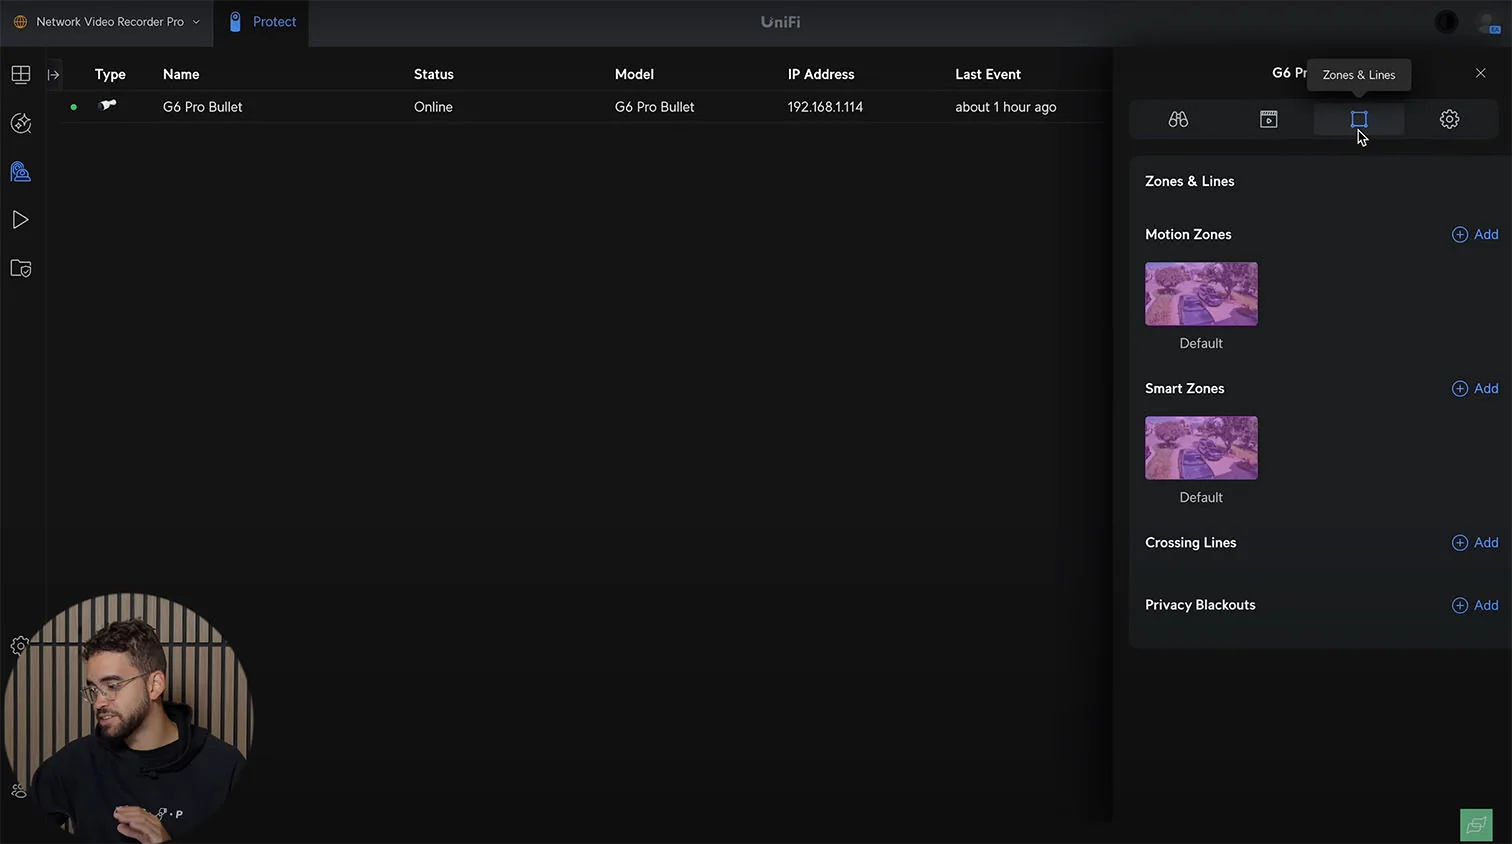Open the green chat widget icon
The height and width of the screenshot is (844, 1512).
click(1476, 825)
